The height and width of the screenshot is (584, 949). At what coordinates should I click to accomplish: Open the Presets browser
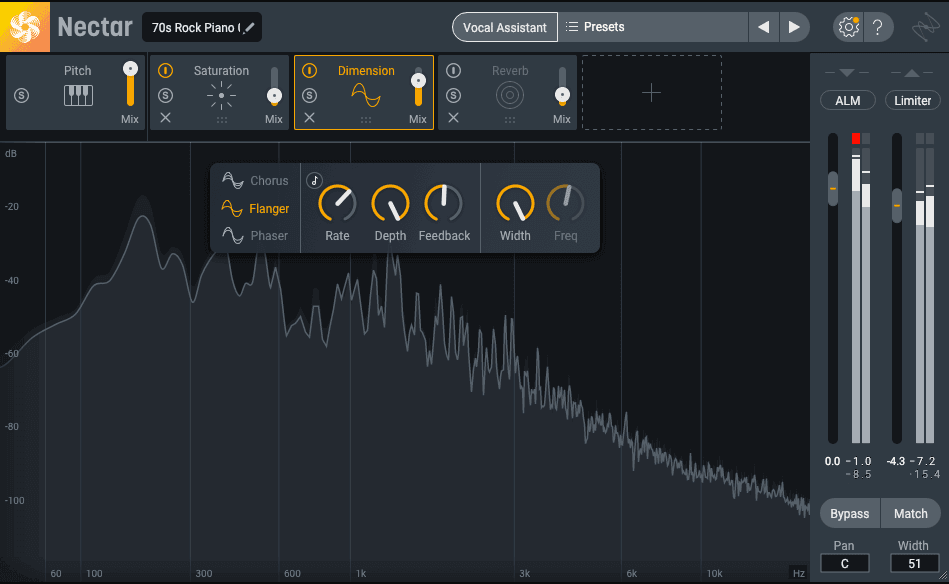point(652,27)
